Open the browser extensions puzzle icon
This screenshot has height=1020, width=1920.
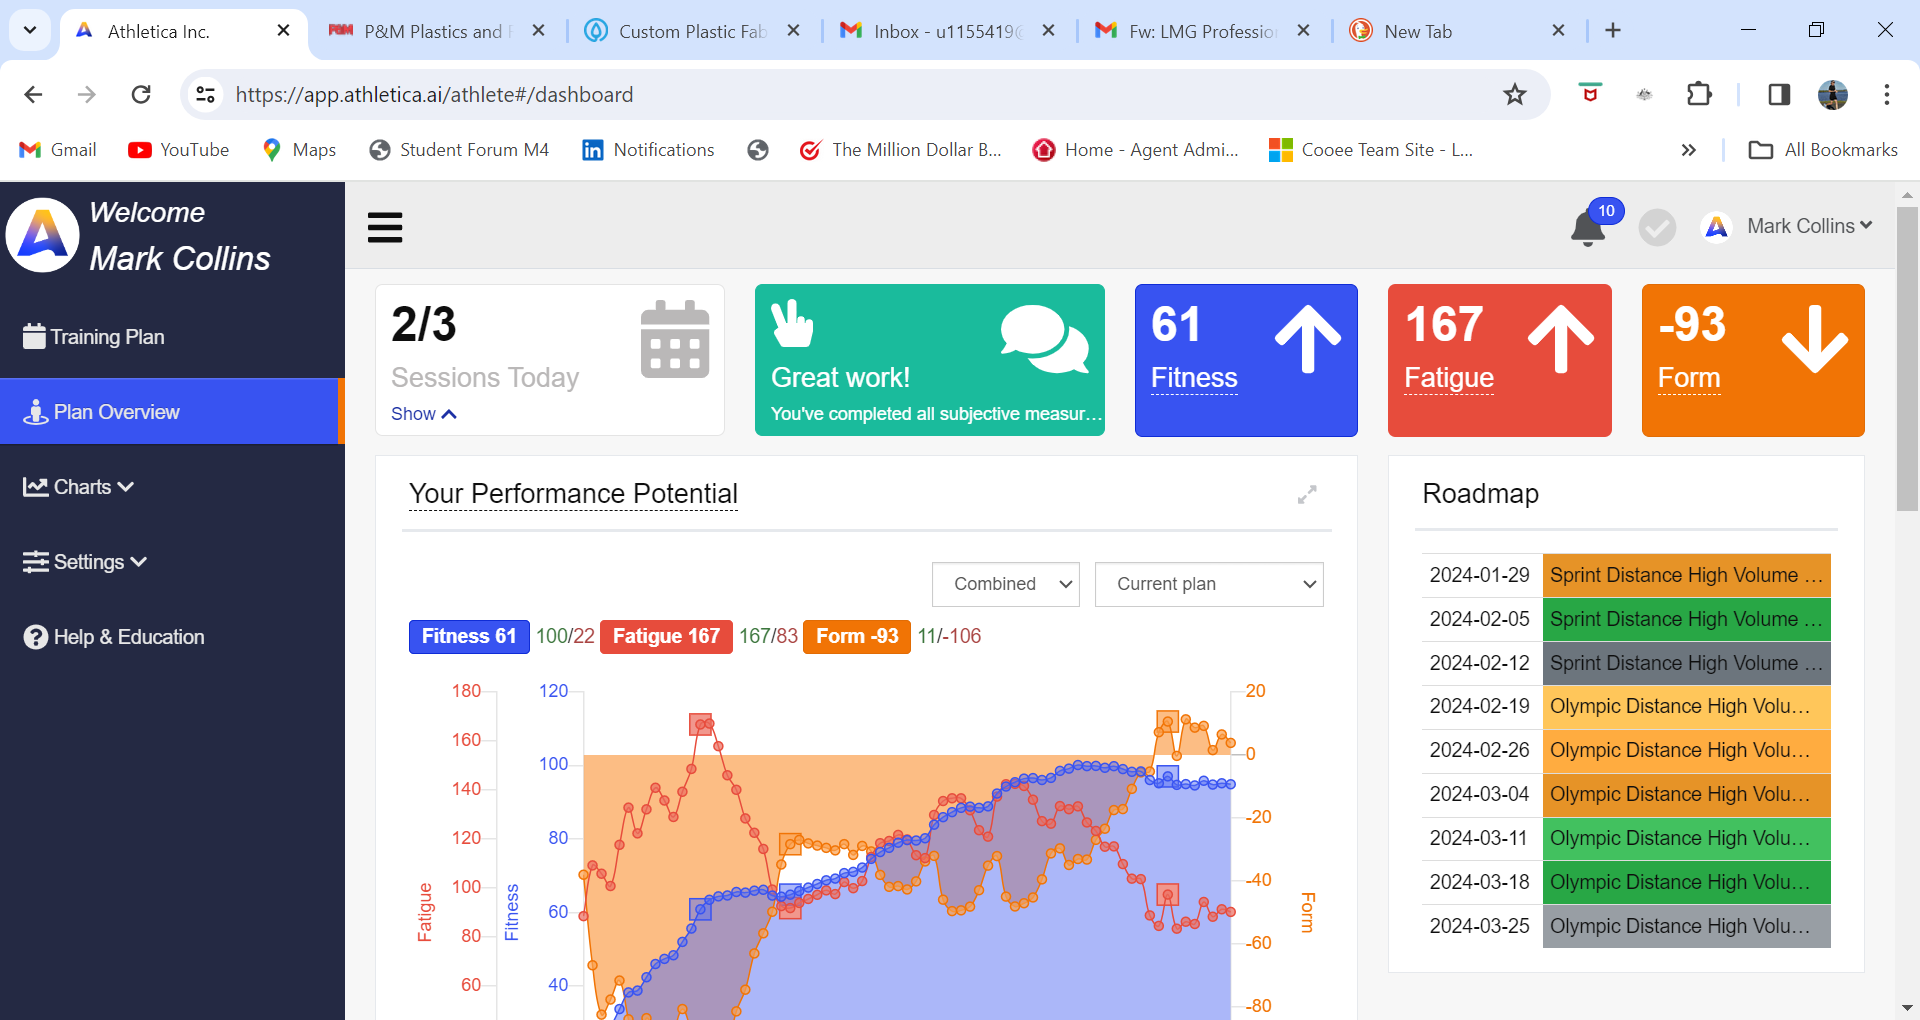(x=1699, y=94)
